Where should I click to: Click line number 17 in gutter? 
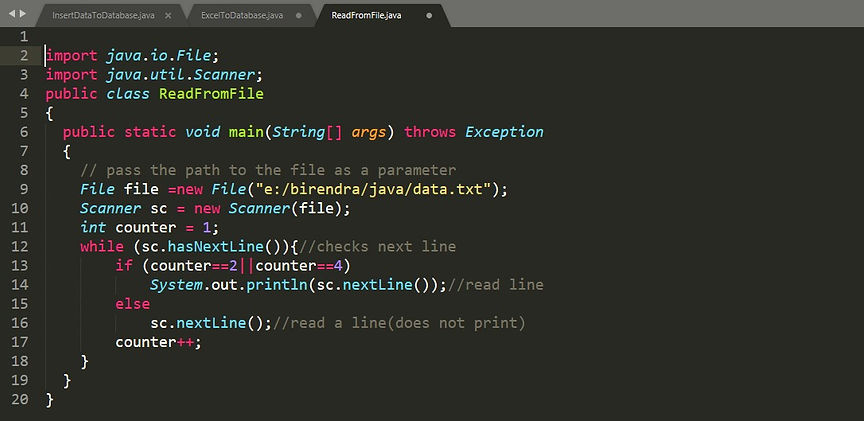pos(19,342)
